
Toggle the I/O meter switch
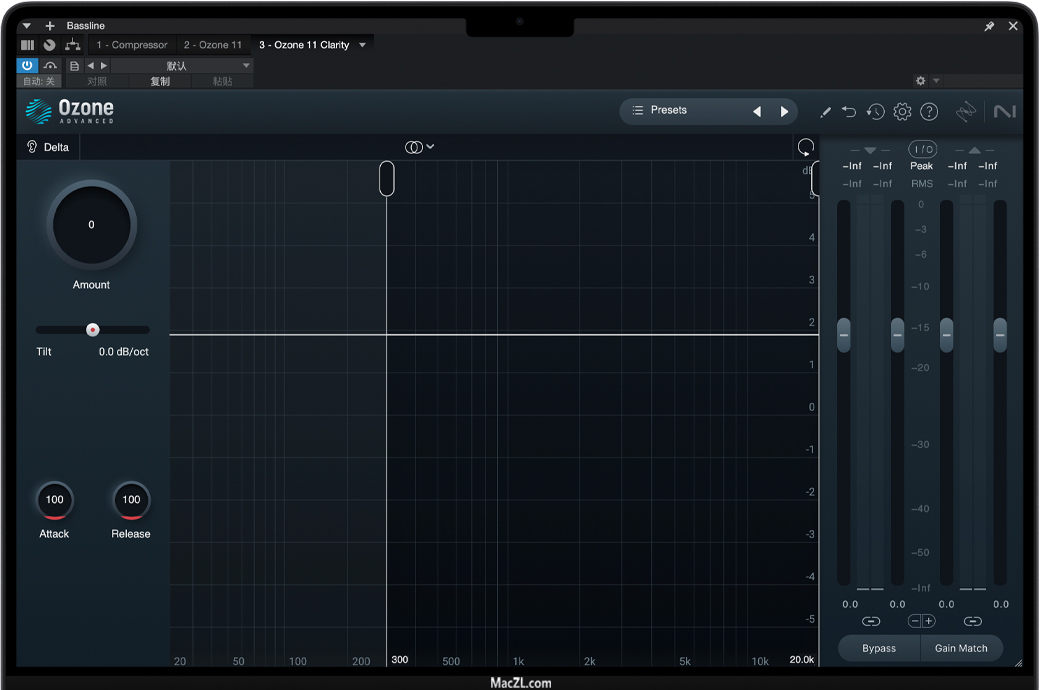pyautogui.click(x=921, y=149)
